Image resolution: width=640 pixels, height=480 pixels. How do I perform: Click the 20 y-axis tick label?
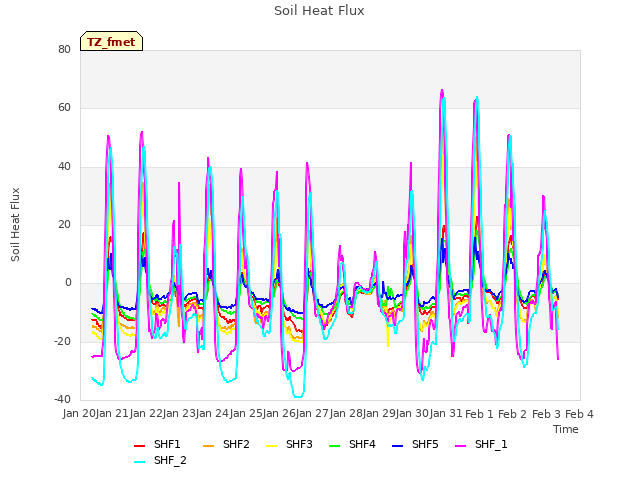(64, 224)
